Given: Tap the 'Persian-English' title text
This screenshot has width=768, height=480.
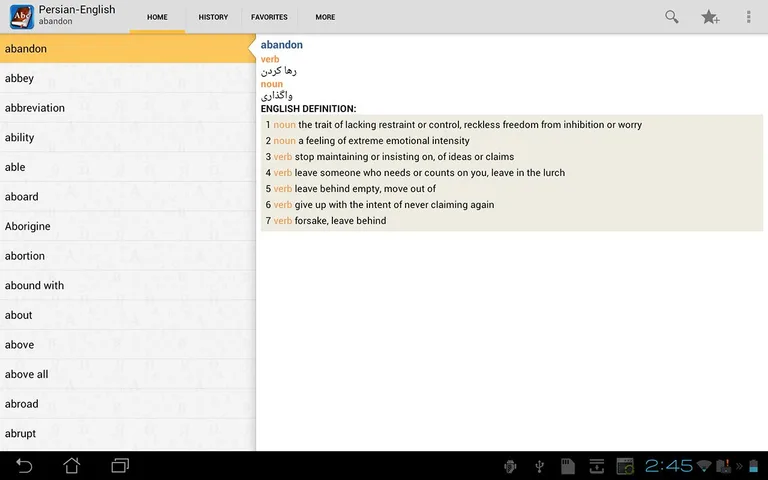Looking at the screenshot, I should 77,9.
